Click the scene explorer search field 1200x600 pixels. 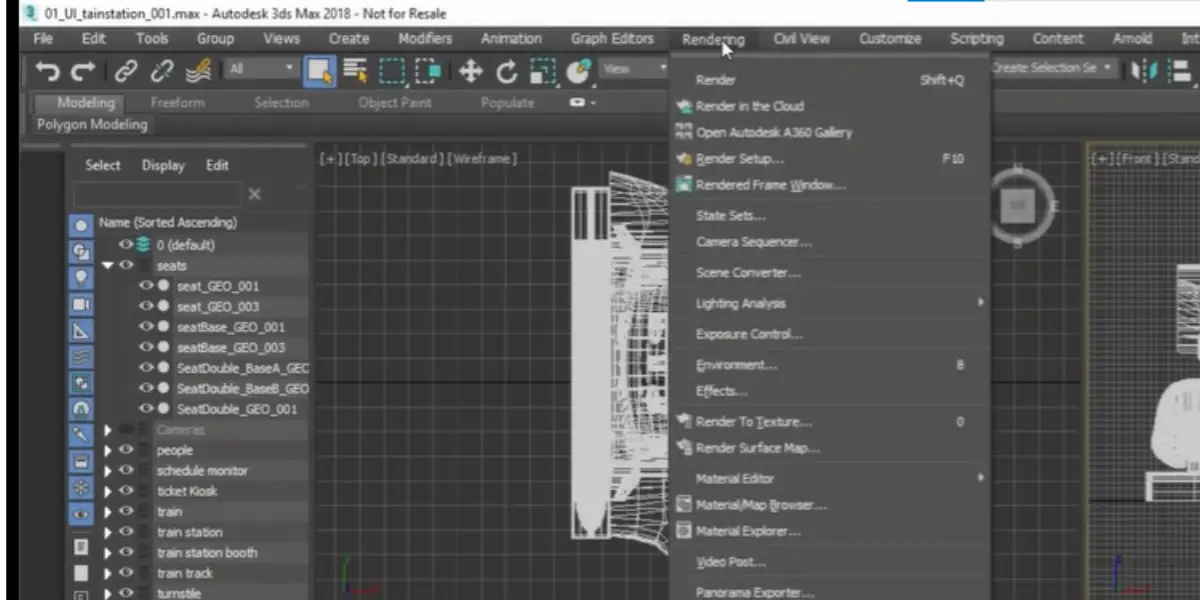(x=158, y=194)
